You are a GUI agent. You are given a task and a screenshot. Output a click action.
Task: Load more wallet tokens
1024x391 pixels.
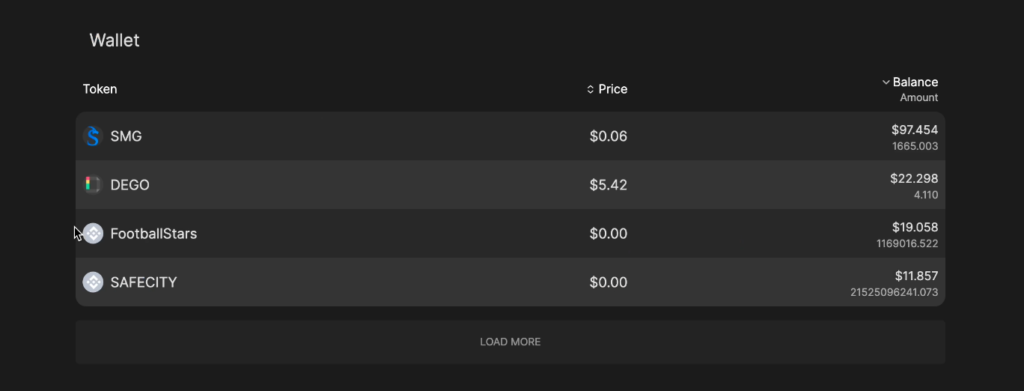510,342
